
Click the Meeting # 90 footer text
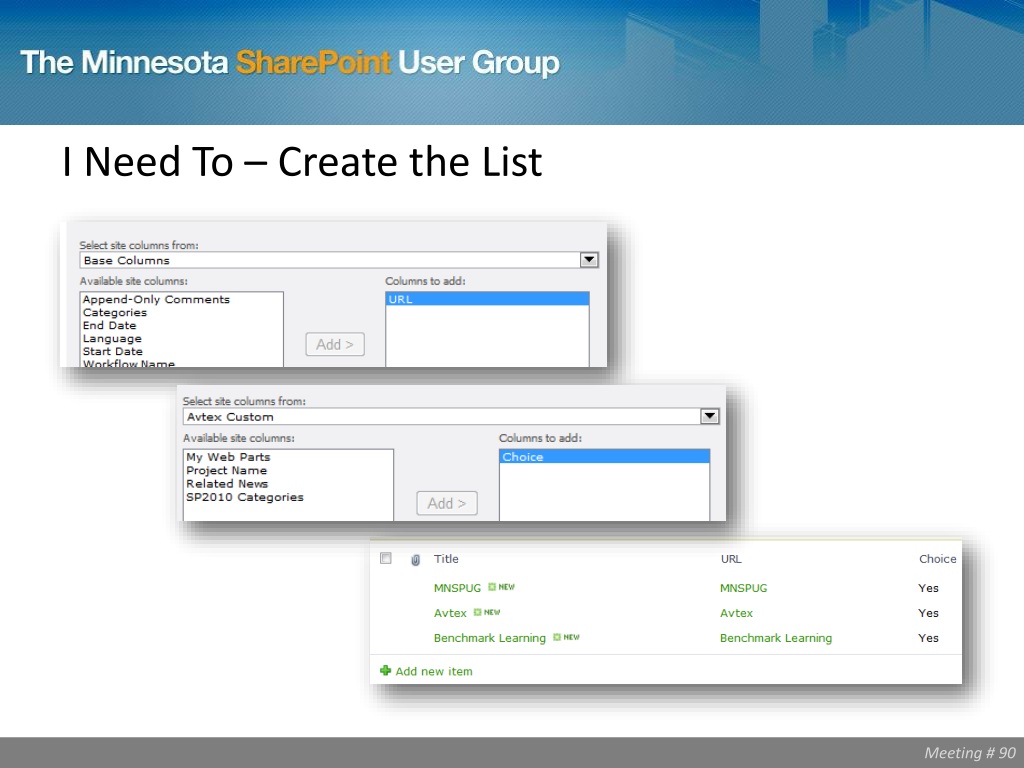click(x=970, y=752)
